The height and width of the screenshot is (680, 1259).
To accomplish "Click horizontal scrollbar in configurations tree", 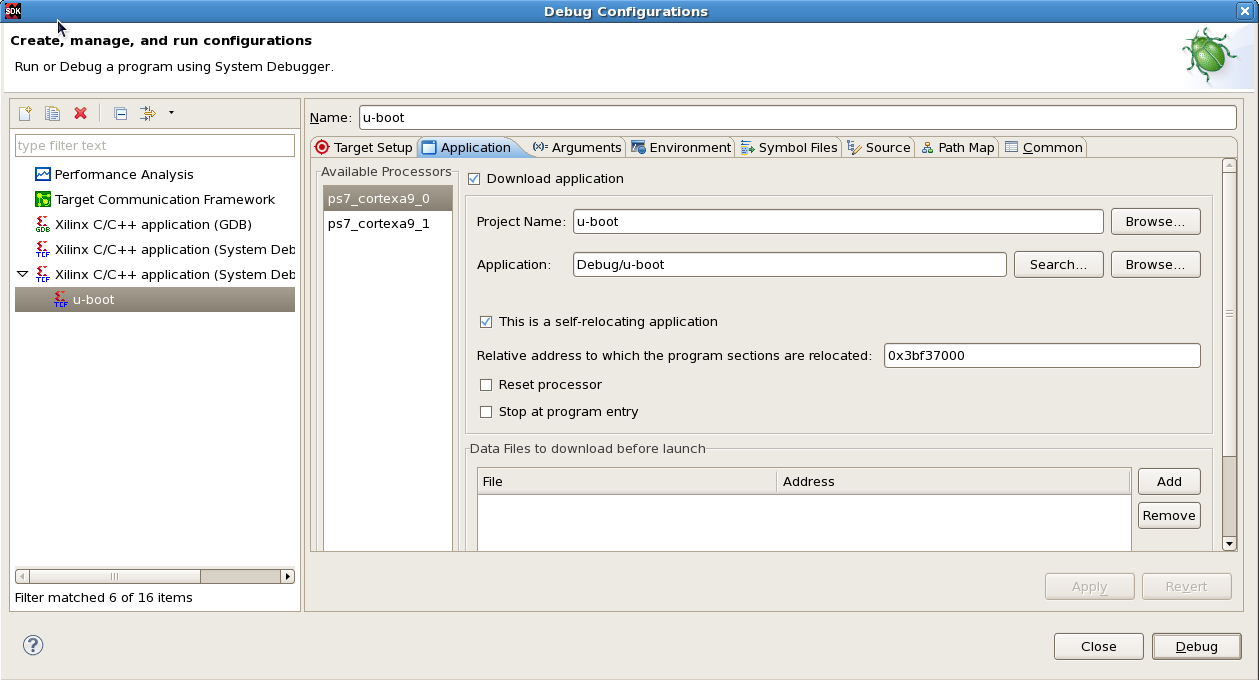I will pyautogui.click(x=115, y=576).
